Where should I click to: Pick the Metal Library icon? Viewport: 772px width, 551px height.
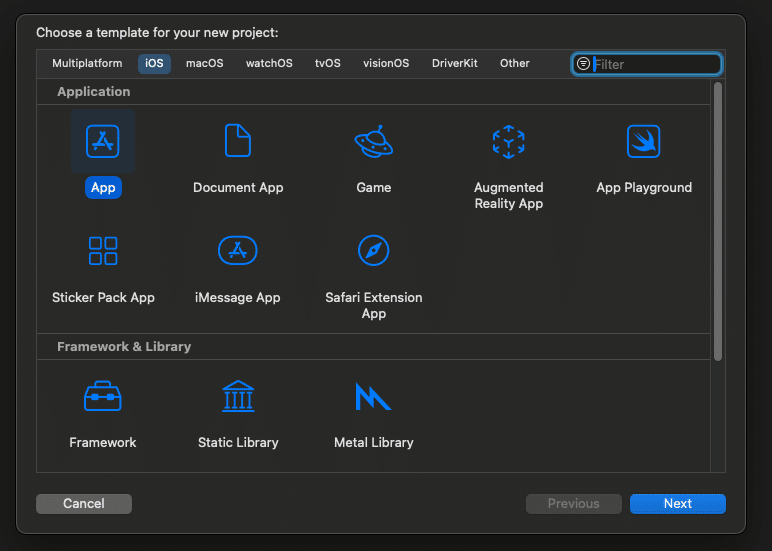373,396
